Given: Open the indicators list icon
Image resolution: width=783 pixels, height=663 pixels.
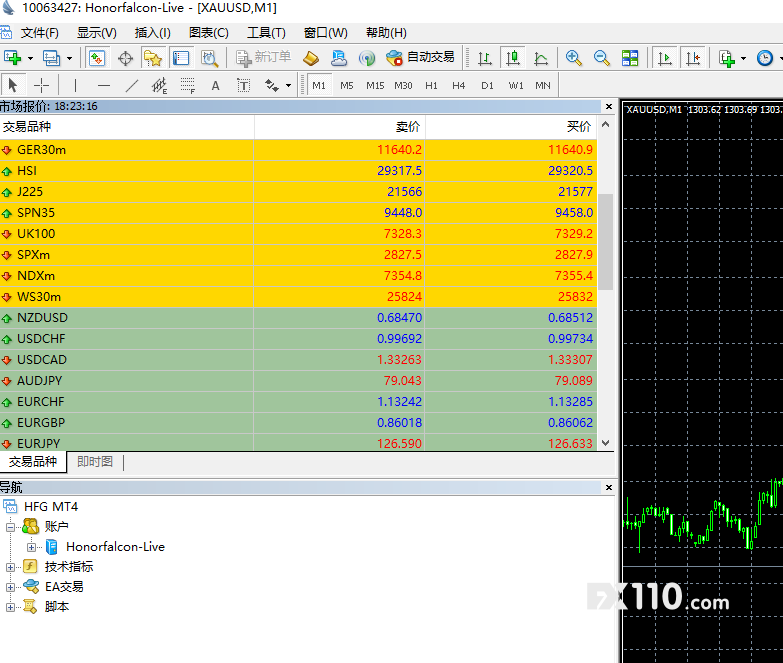Looking at the screenshot, I should [727, 58].
